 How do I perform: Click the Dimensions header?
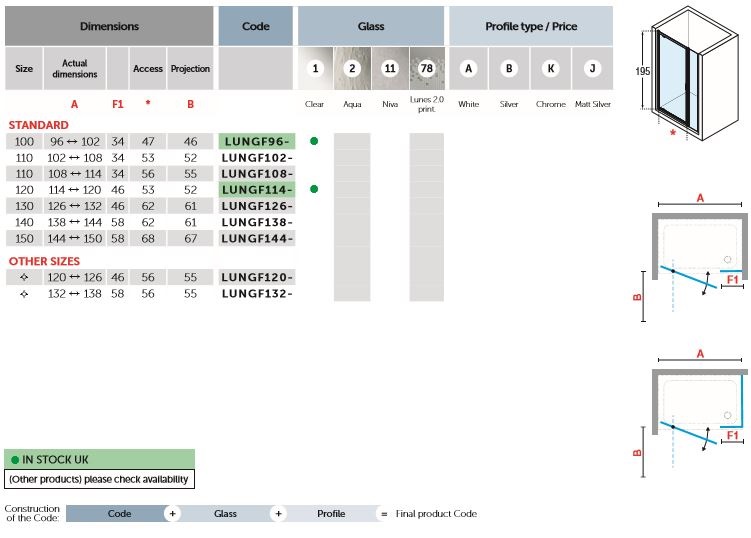[x=109, y=26]
